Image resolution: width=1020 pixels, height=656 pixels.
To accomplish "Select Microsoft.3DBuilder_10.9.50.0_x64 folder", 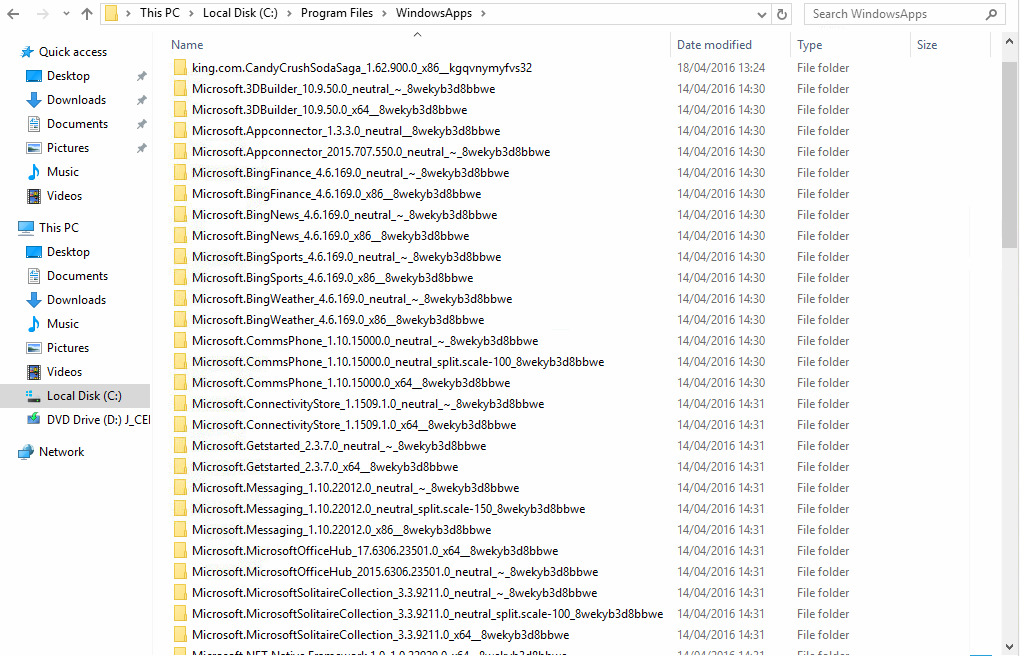I will [x=329, y=110].
